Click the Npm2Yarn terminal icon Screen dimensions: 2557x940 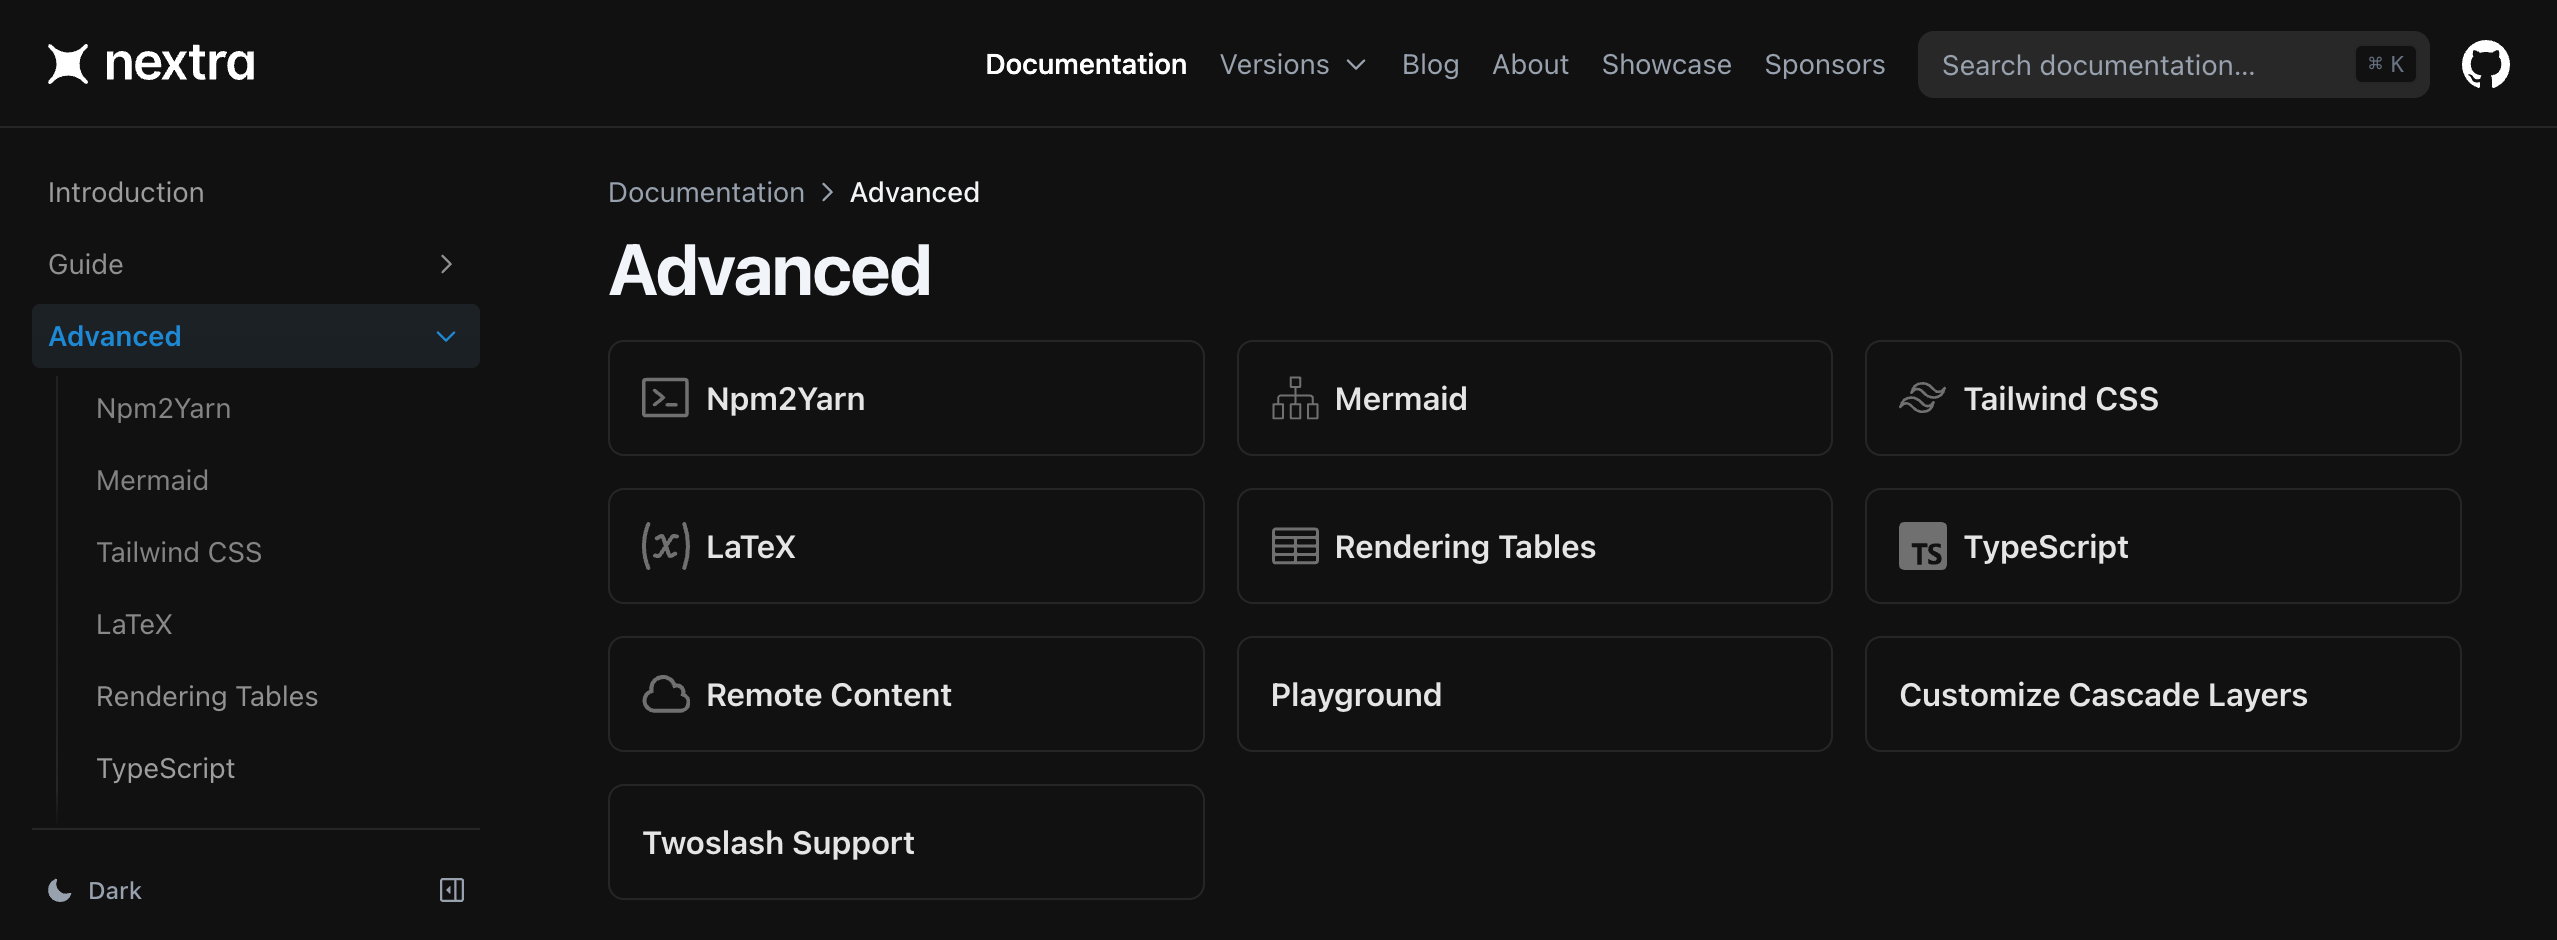664,397
